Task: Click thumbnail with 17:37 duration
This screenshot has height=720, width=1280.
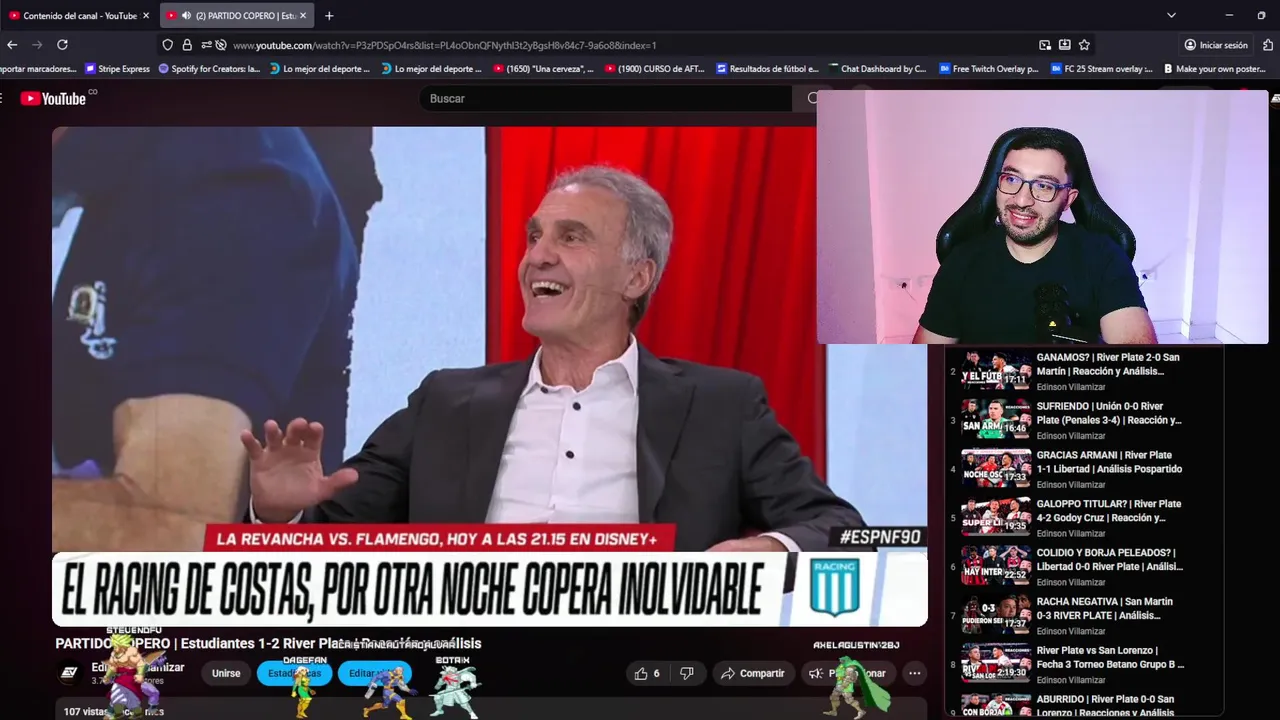Action: point(996,613)
